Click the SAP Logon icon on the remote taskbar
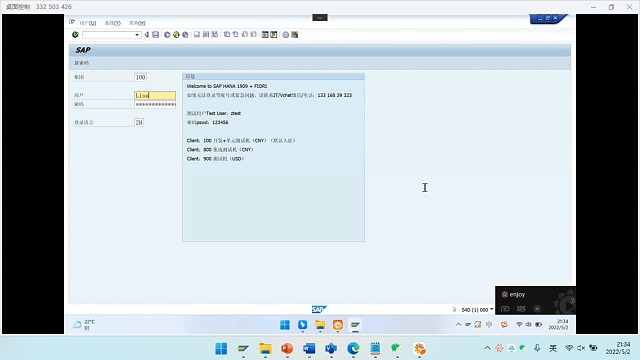 (x=355, y=325)
